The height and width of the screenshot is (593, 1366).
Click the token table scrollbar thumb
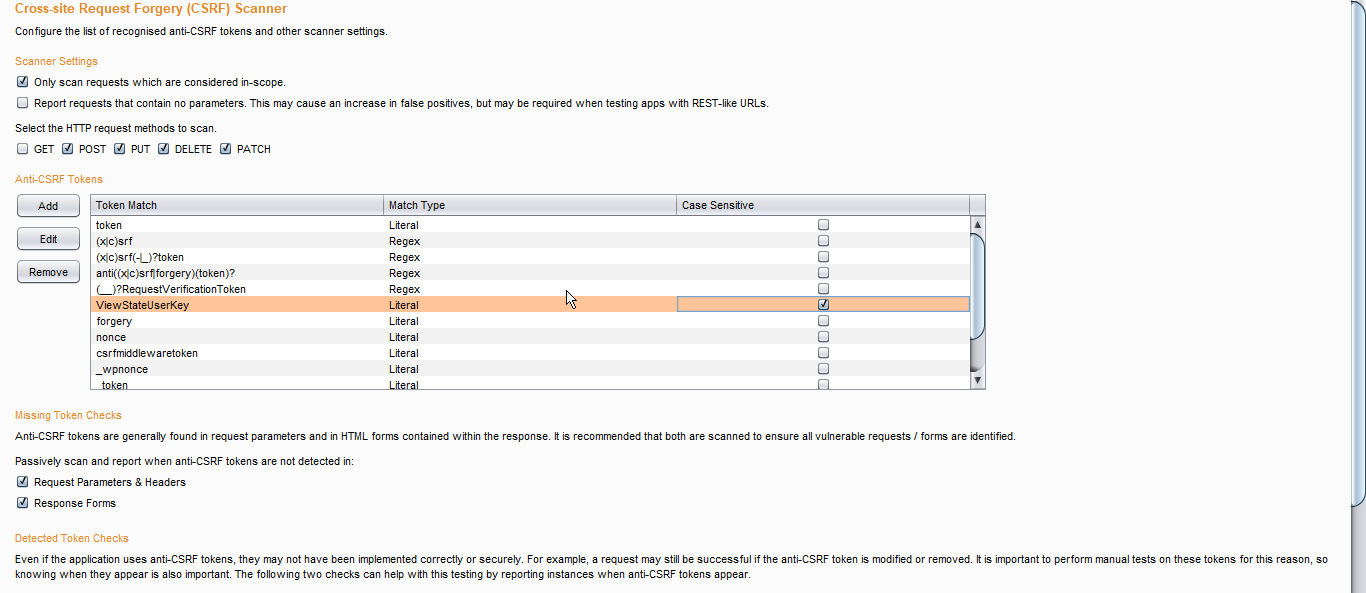click(x=977, y=288)
